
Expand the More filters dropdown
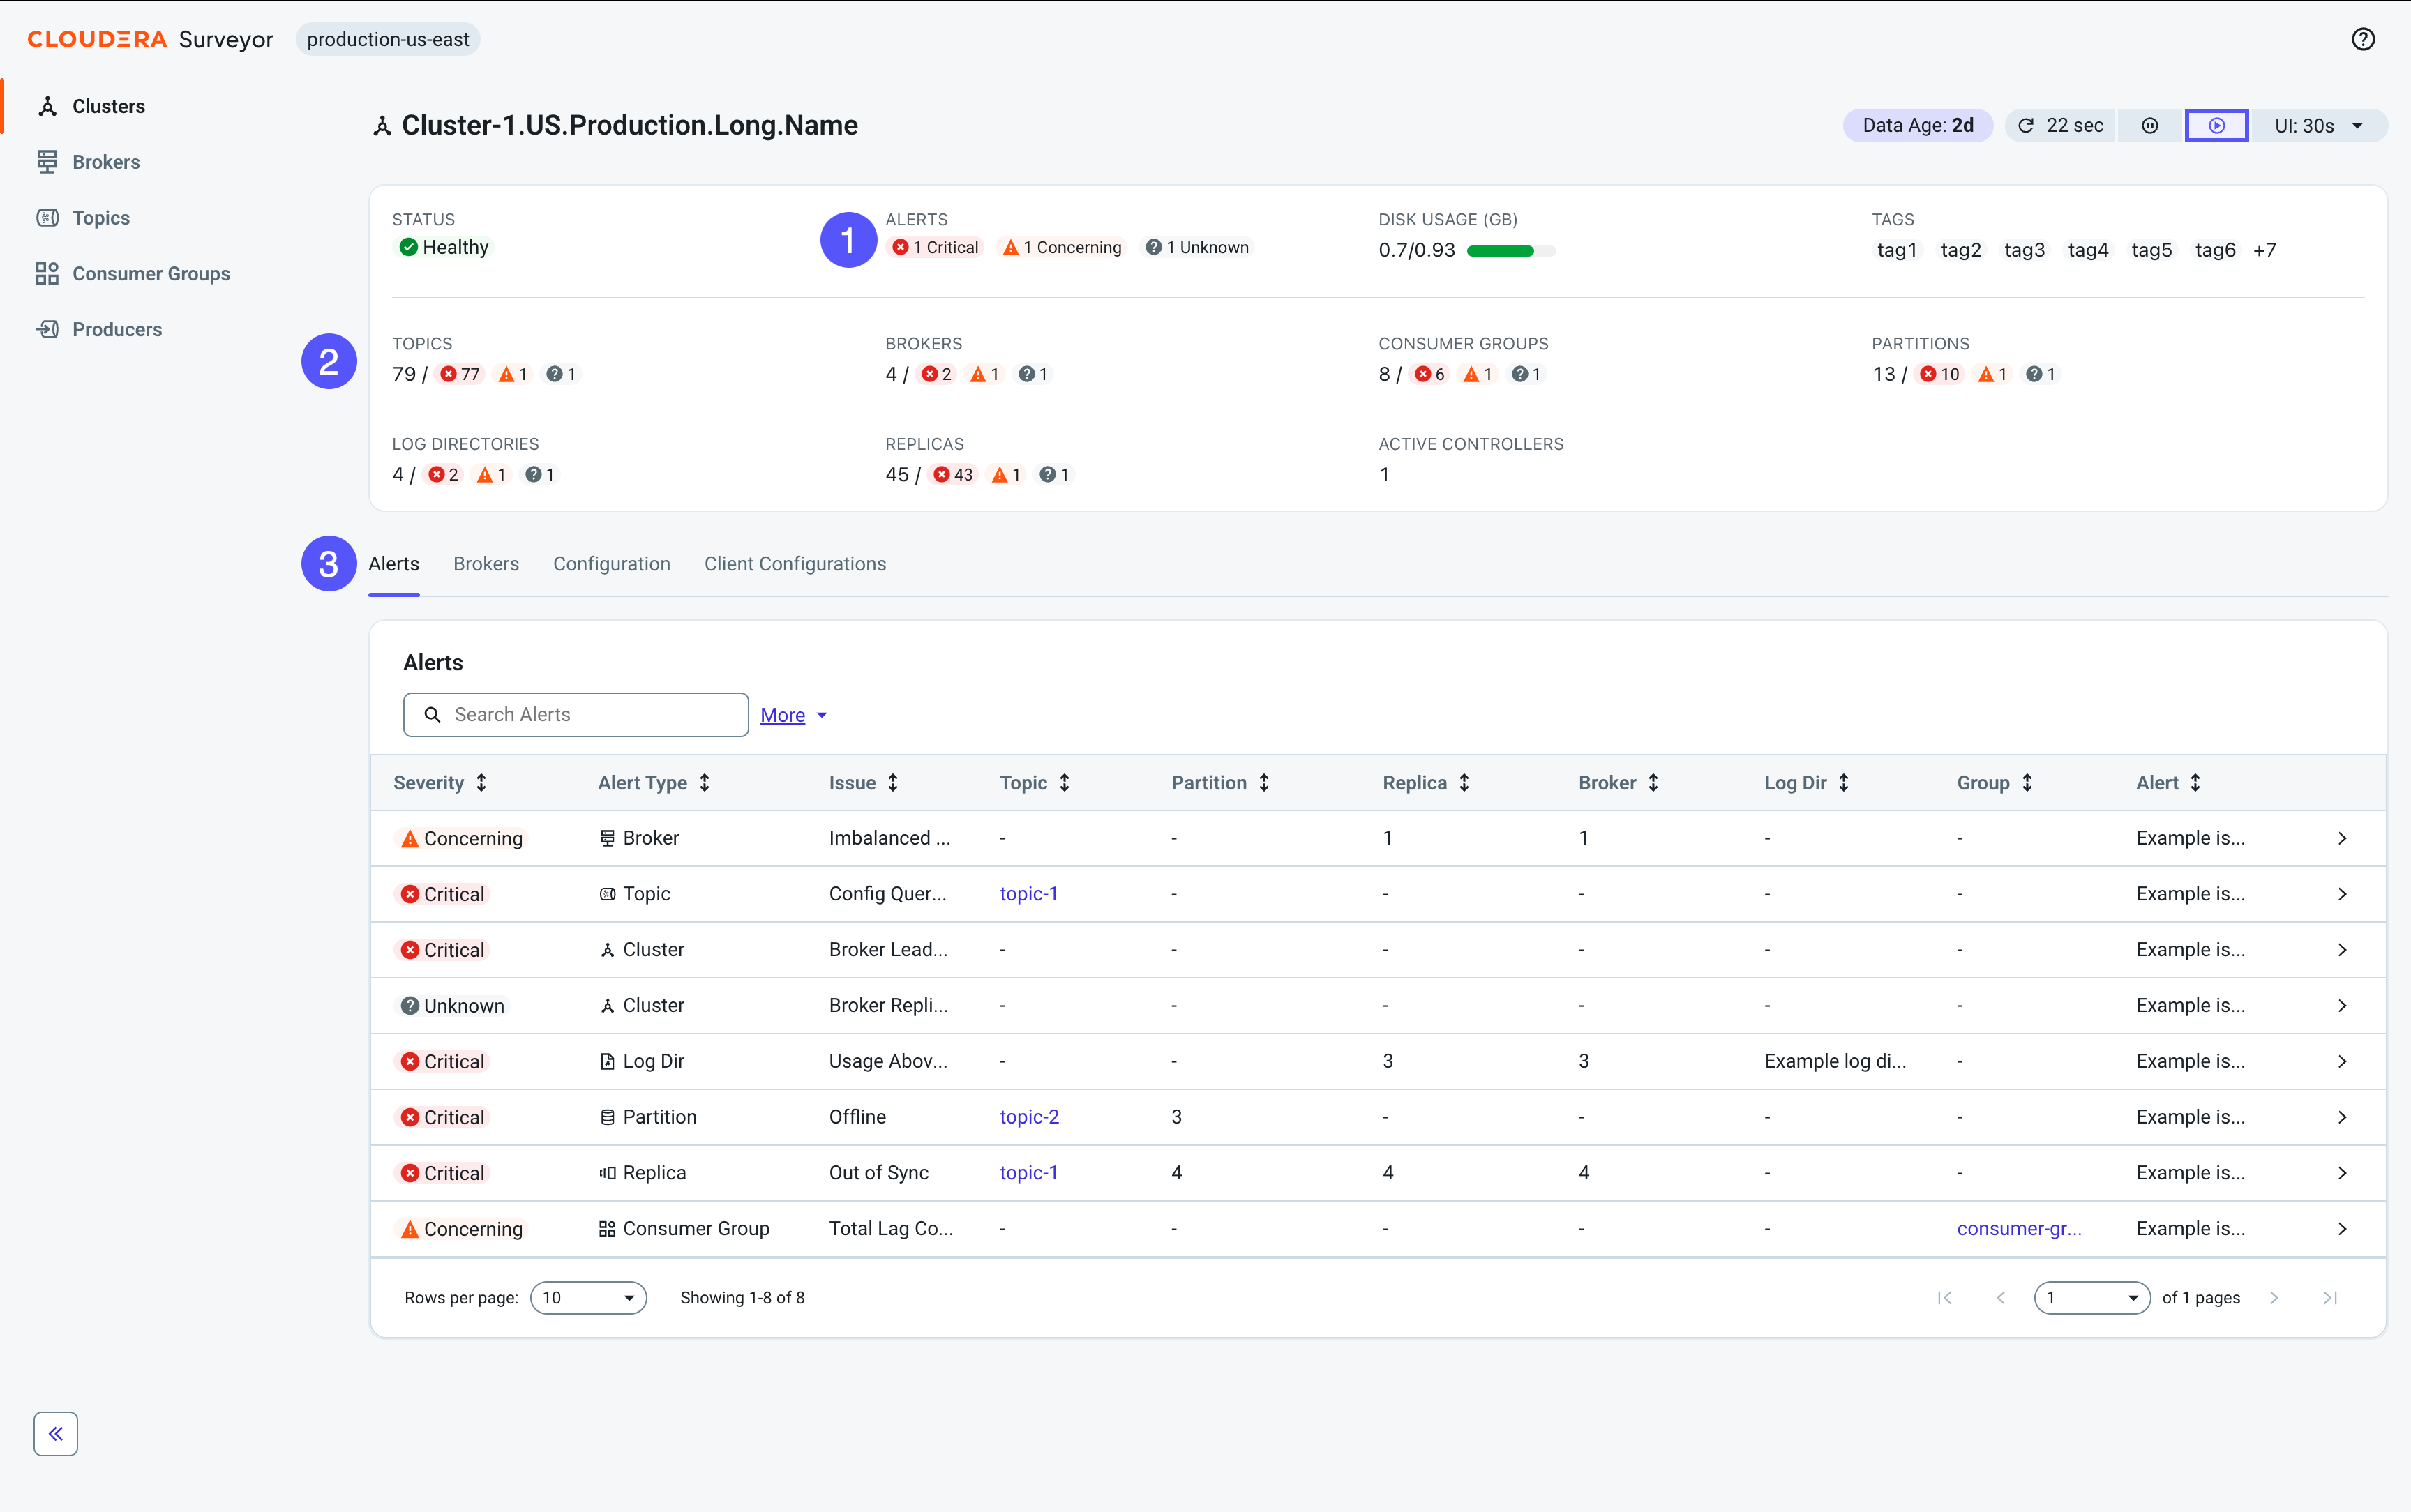tap(794, 715)
